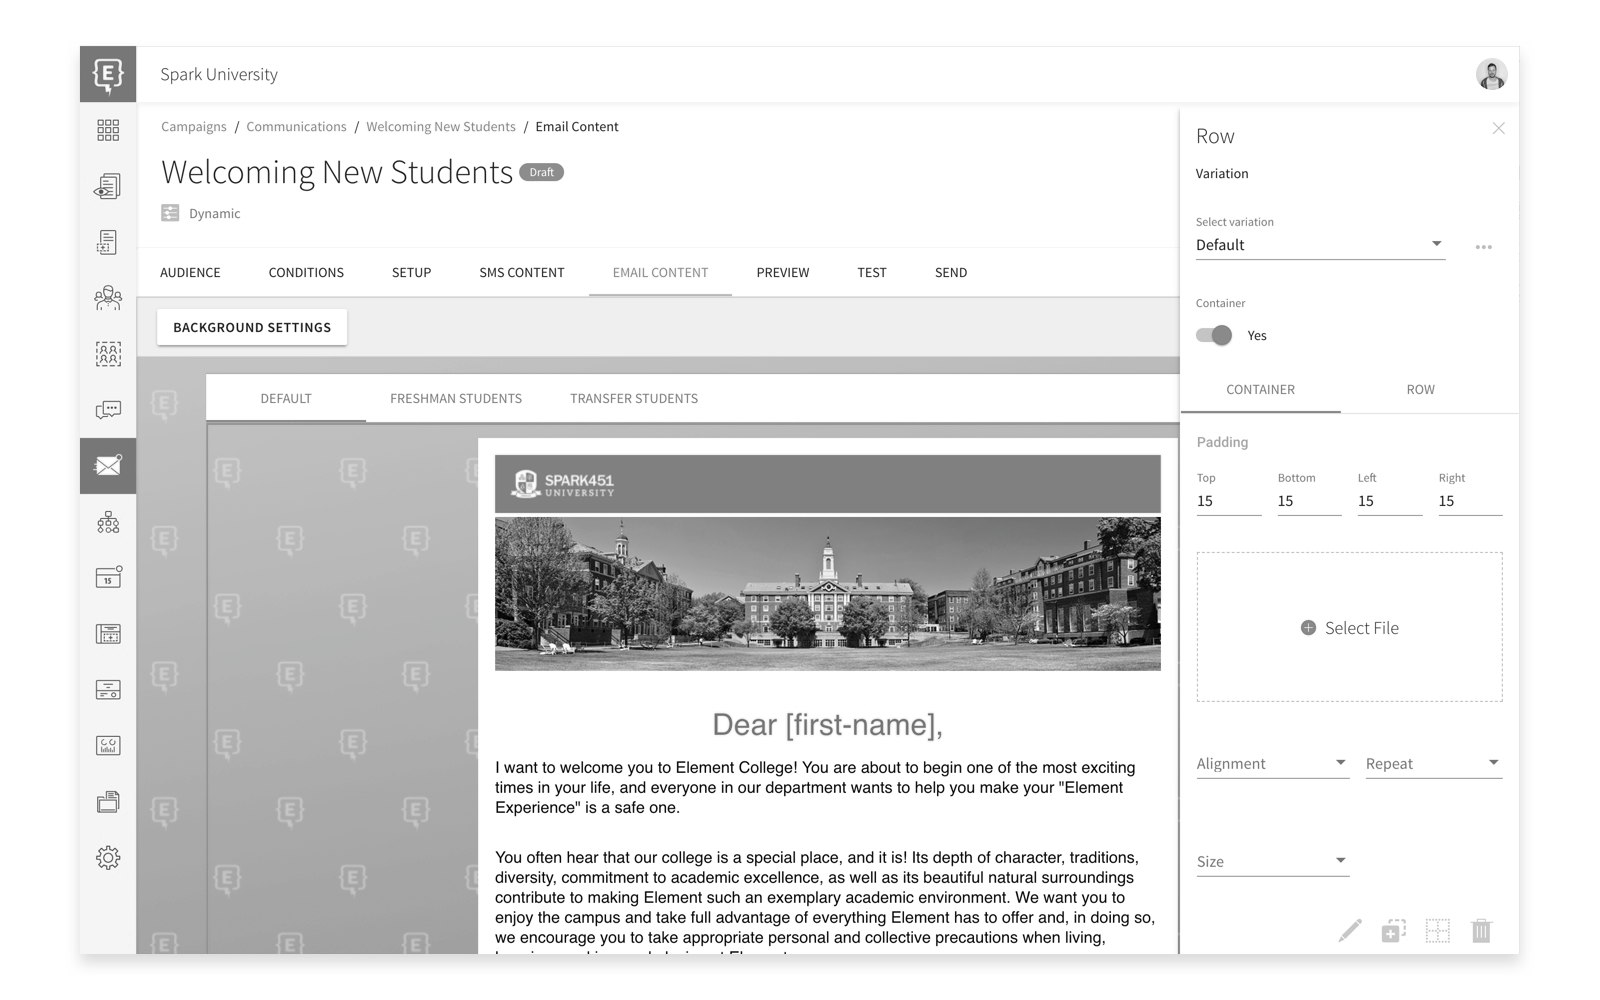Open the stacked files icon in the sidebar
Viewport: 1600px width, 1000px height.
point(108,801)
